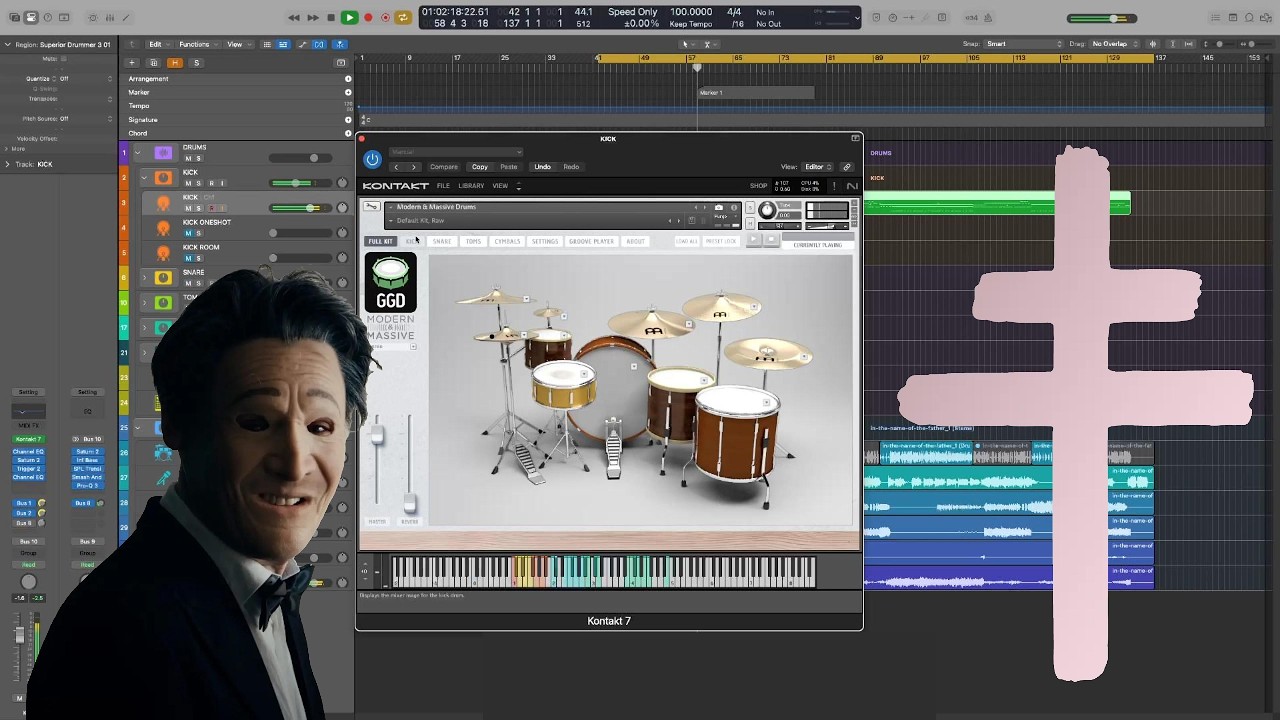Image resolution: width=1280 pixels, height=720 pixels.
Task: Switch to the CYMBALS tab in GGD
Action: pos(507,241)
